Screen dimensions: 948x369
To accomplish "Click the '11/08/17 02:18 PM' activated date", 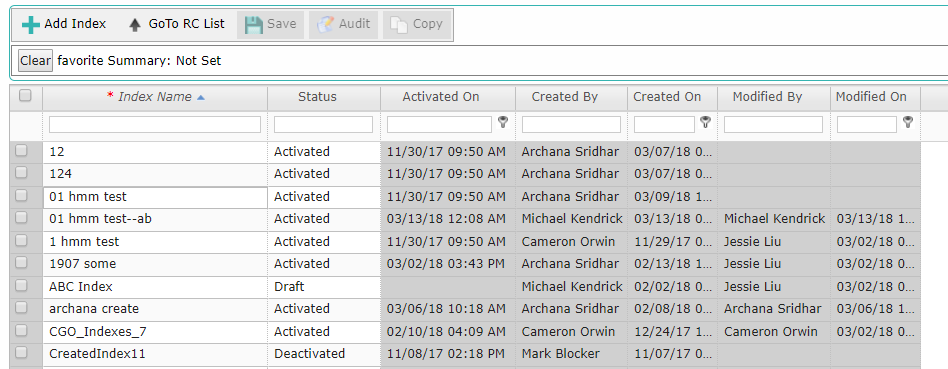I will pyautogui.click(x=448, y=354).
